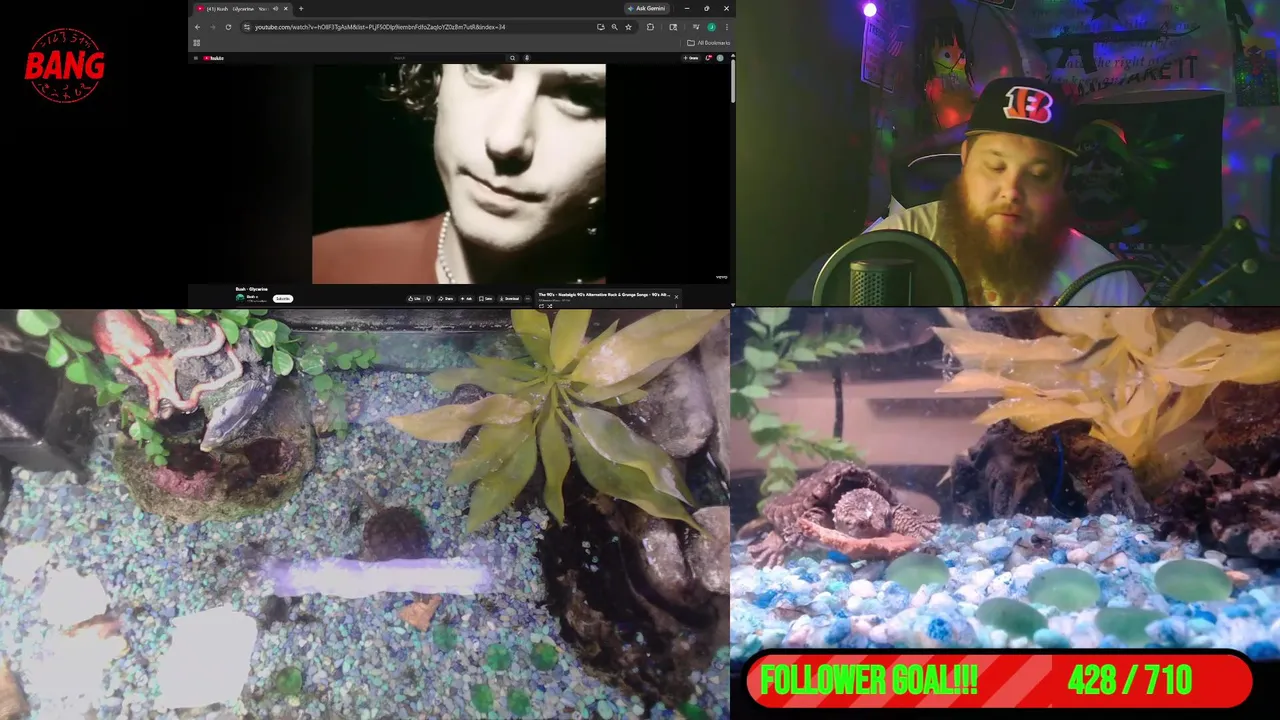Click the install/cast icon in the address bar
Screen dimensions: 1280x720
(x=601, y=27)
